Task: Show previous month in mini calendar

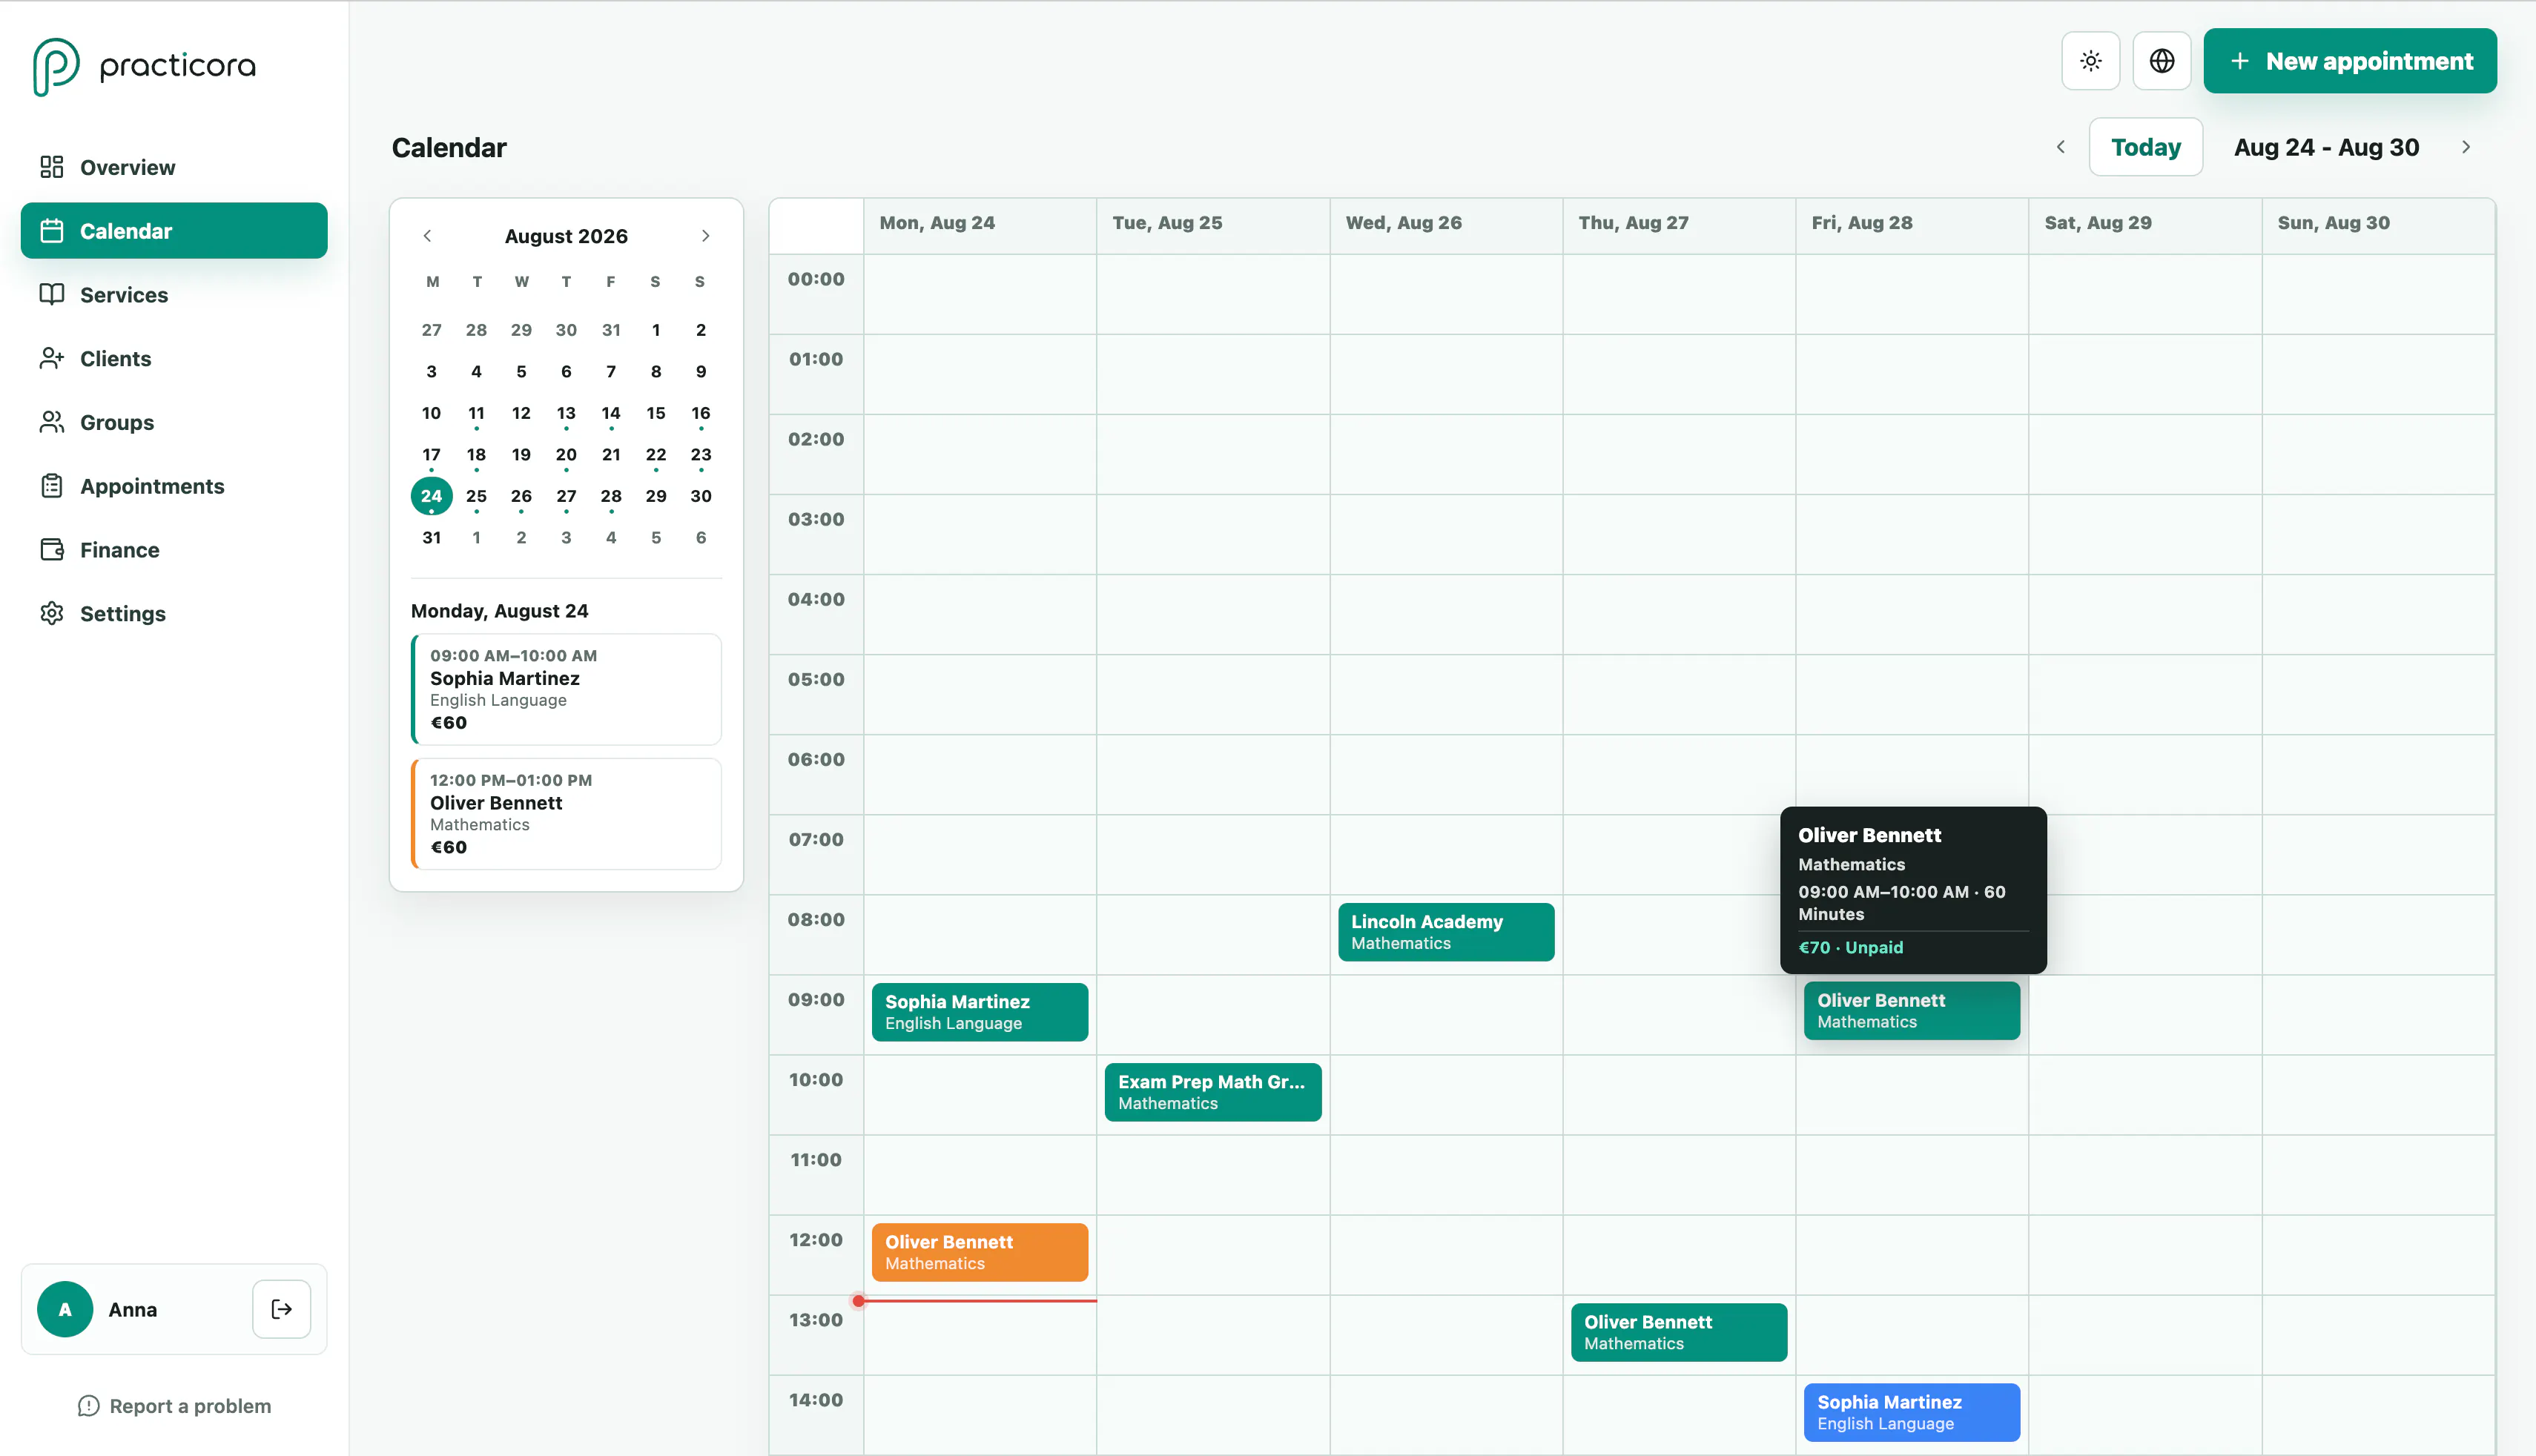Action: click(427, 236)
